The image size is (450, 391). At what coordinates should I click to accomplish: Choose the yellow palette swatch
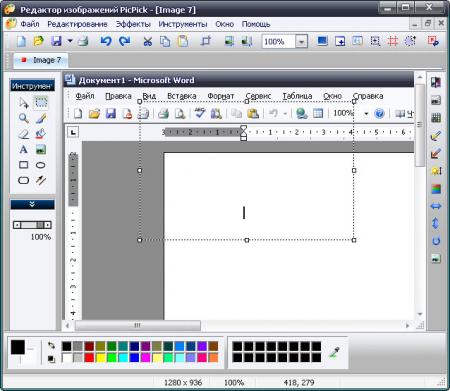100,358
